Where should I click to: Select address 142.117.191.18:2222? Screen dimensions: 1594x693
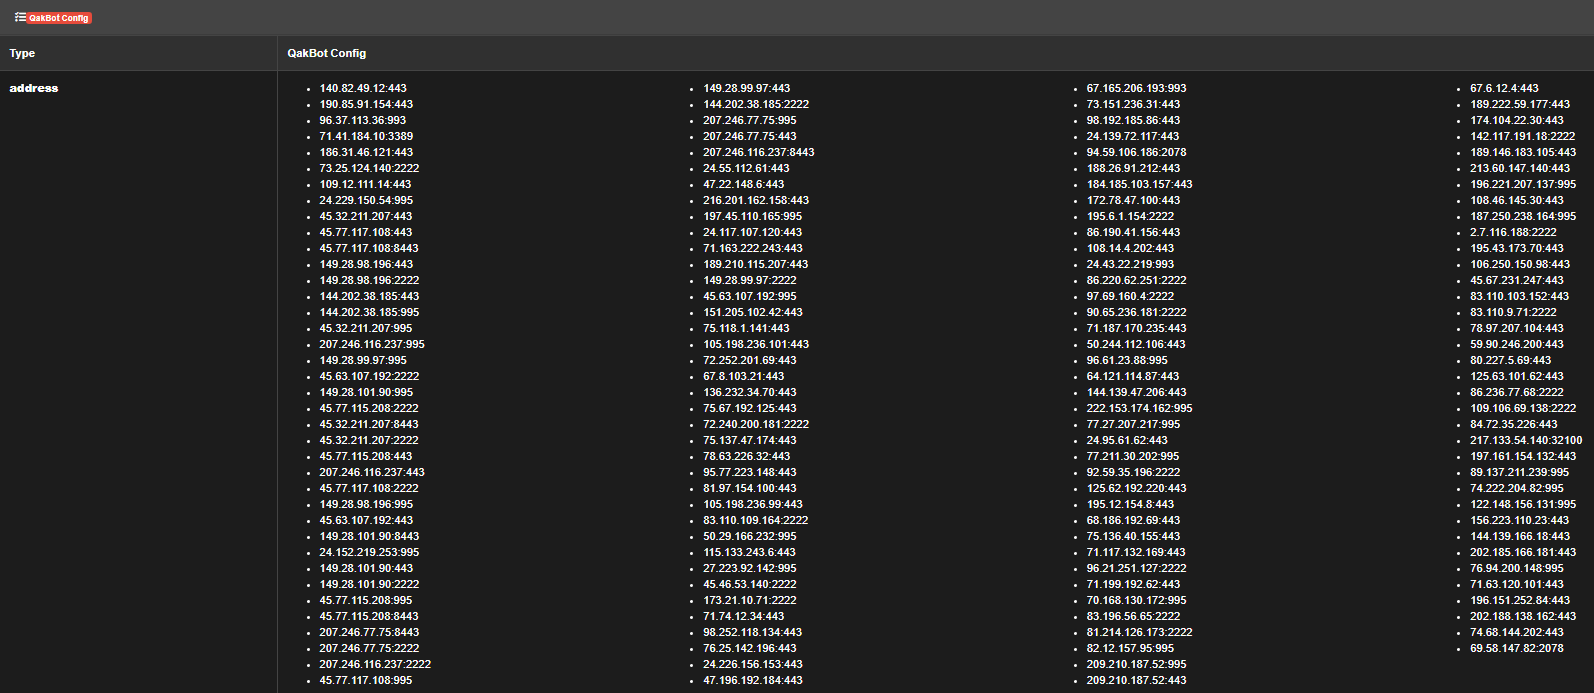coord(1523,136)
